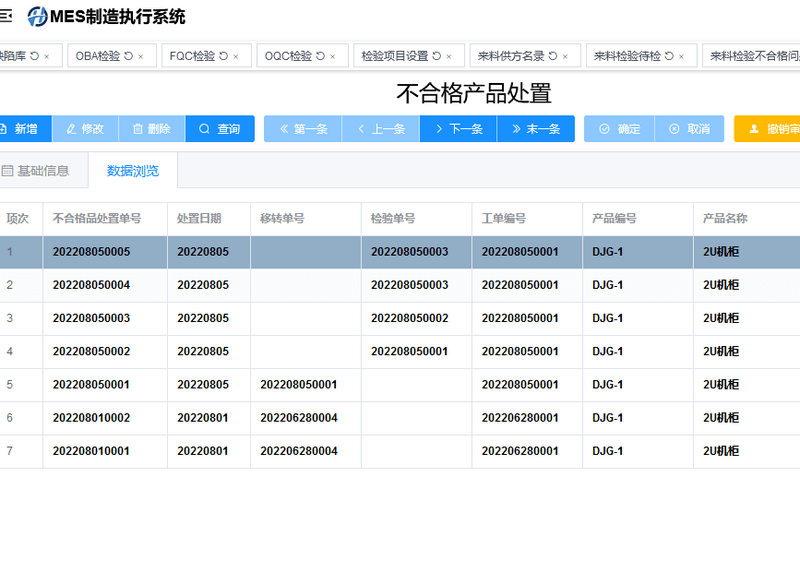The image size is (800, 585).
Task: Close the 检验项目设置 tab
Action: click(x=449, y=57)
